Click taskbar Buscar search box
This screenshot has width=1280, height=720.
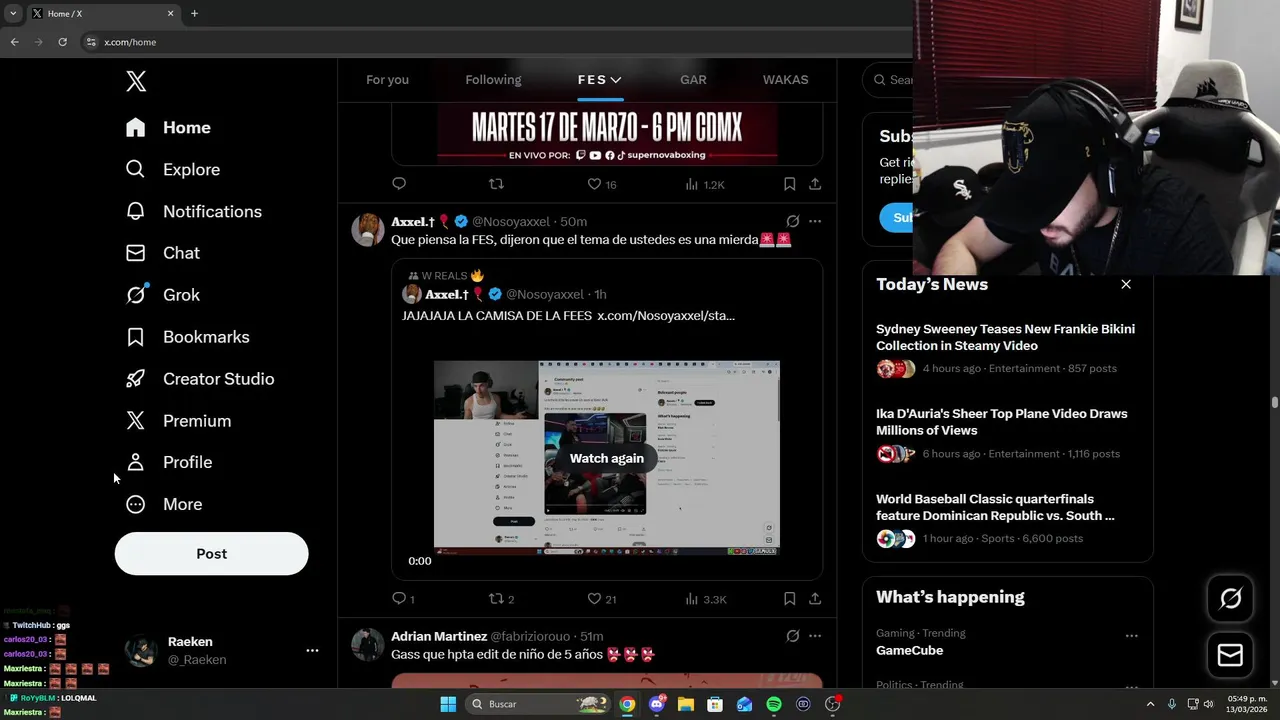point(538,704)
